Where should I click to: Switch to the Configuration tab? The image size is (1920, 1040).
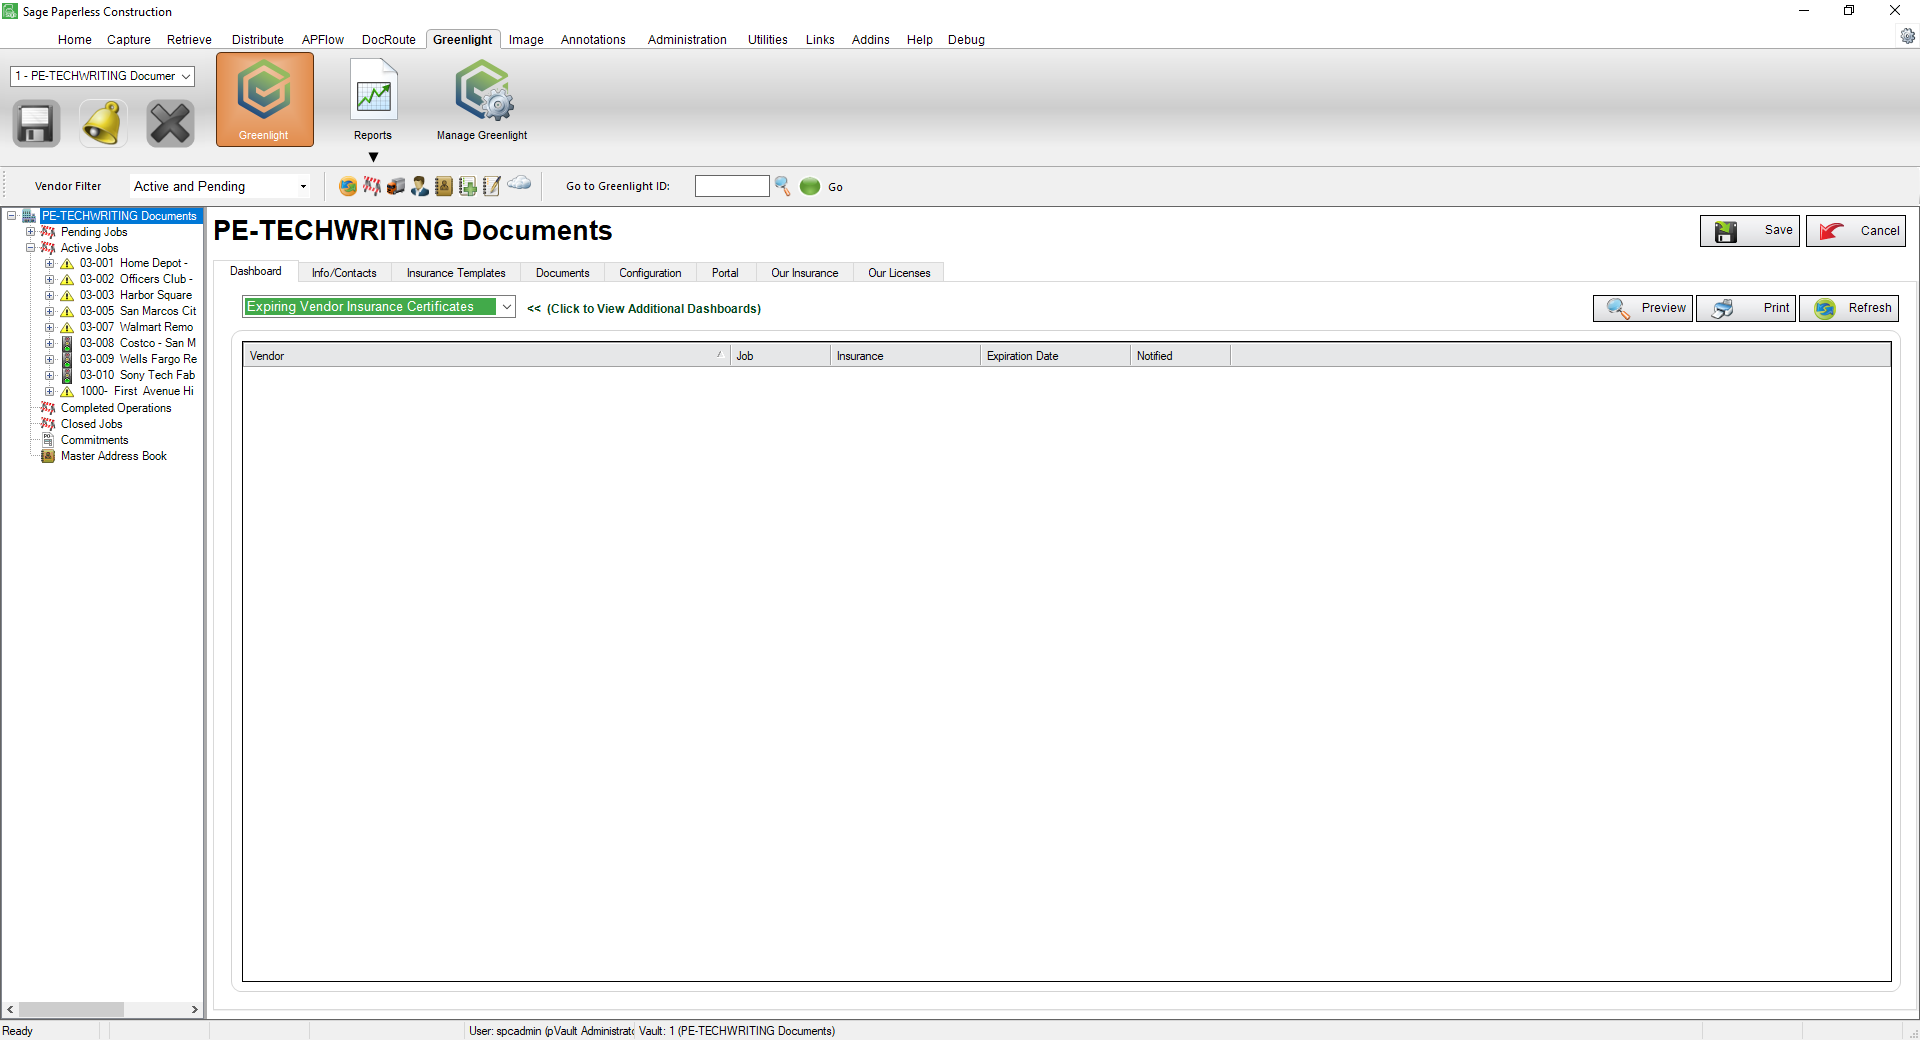[650, 273]
